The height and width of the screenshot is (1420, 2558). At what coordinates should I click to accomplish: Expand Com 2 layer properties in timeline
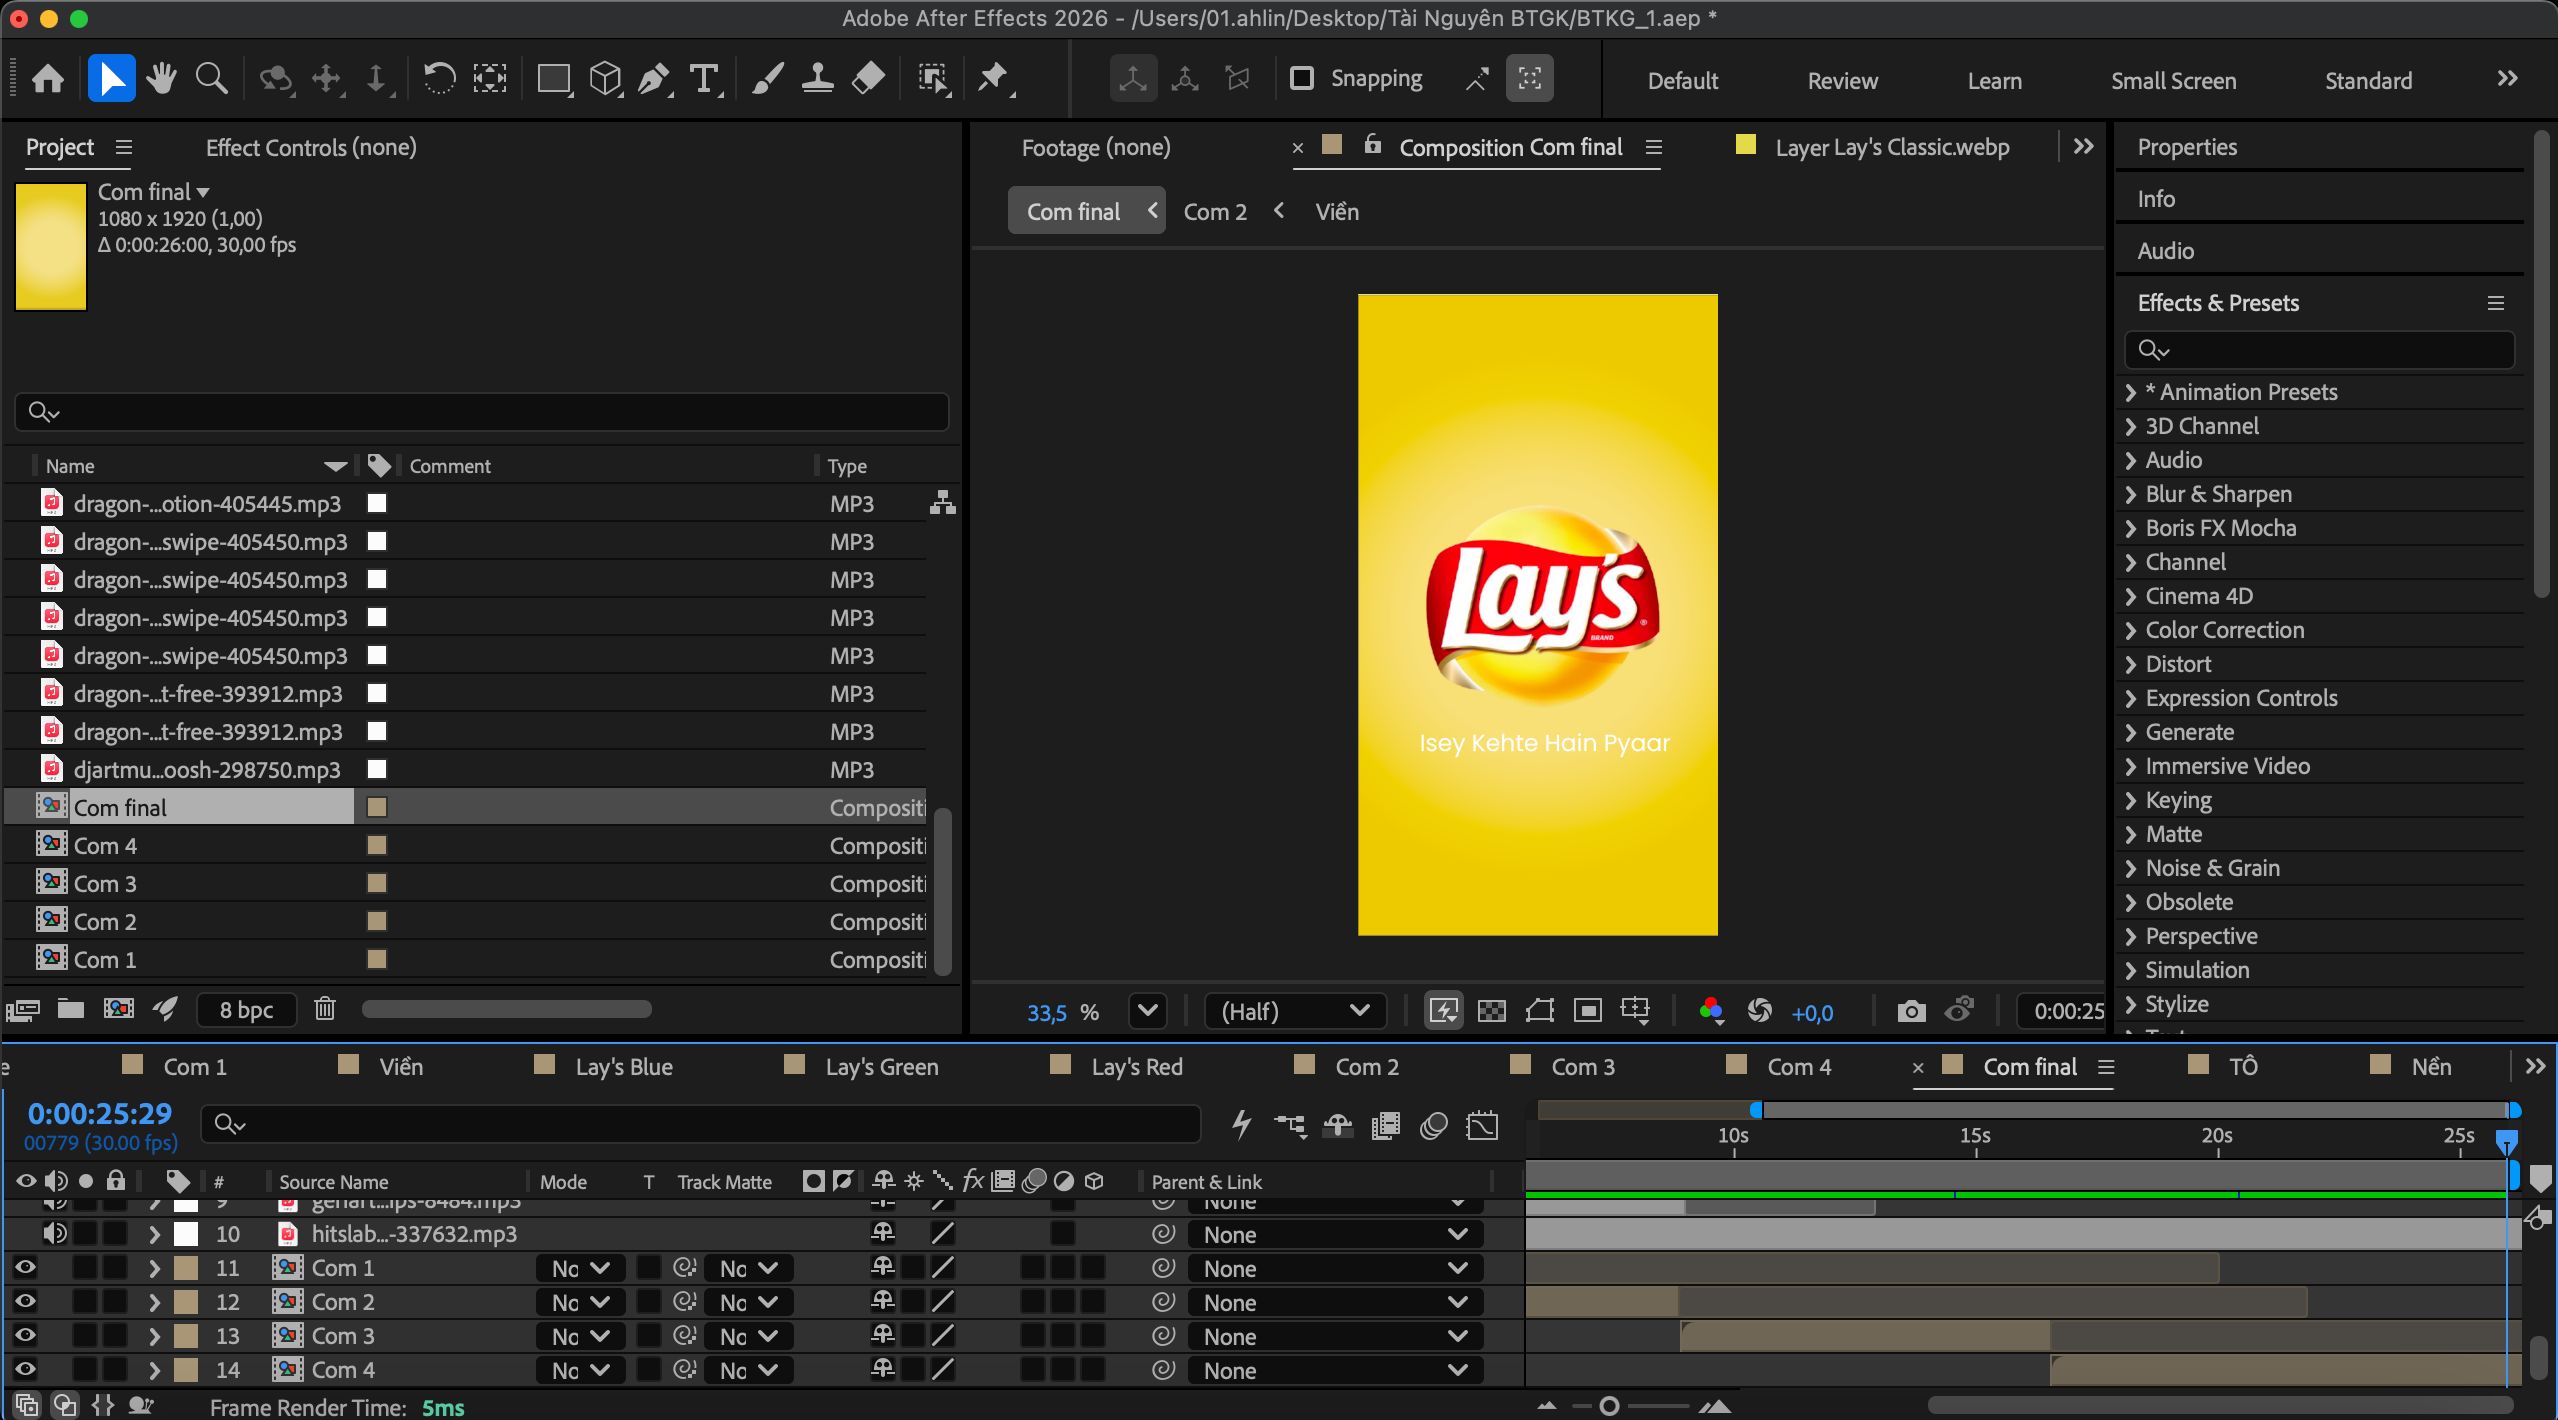[154, 1302]
